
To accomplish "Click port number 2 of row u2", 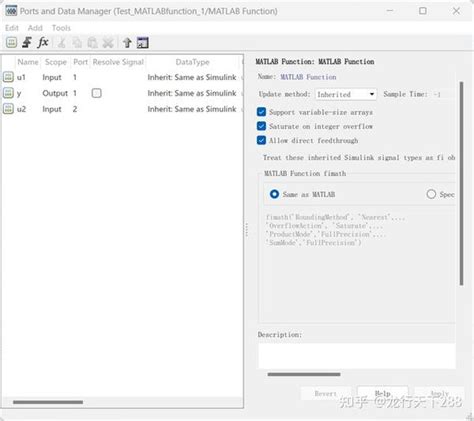I will [75, 109].
